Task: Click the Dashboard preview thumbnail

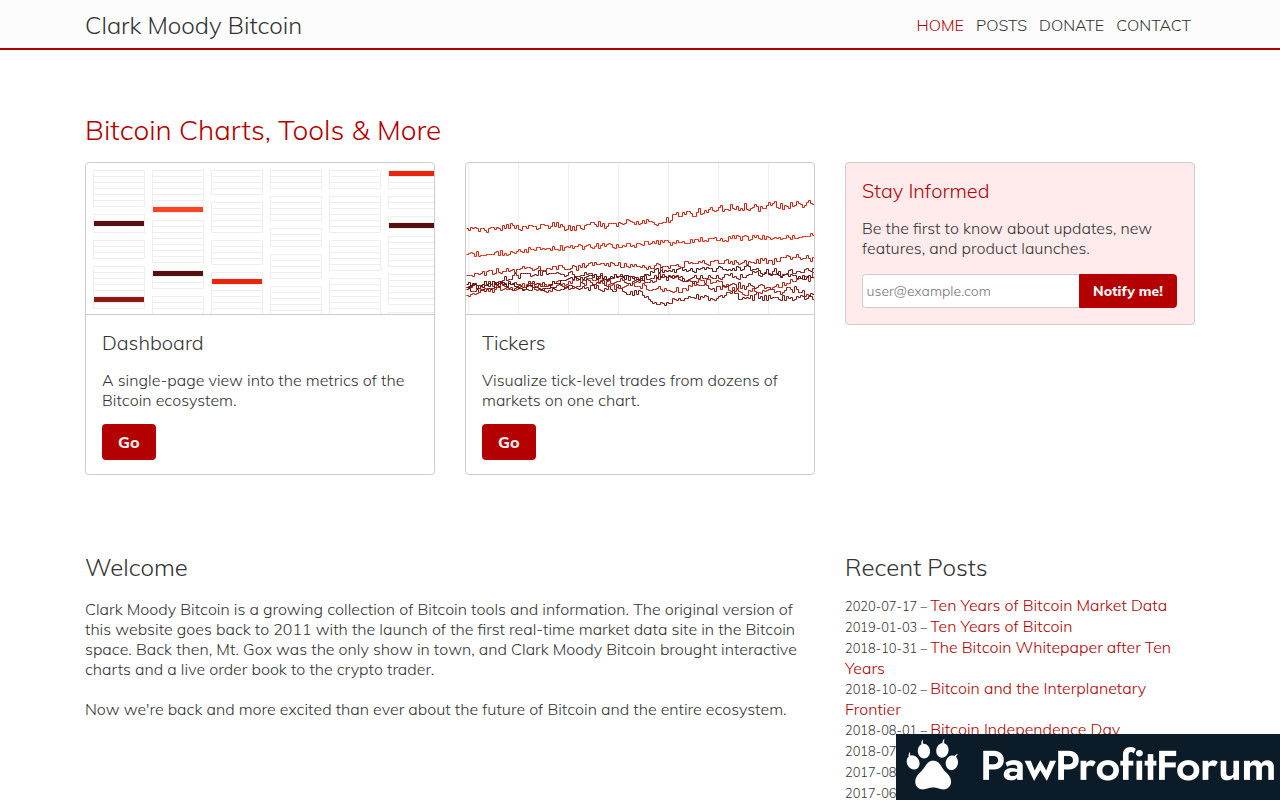Action: pyautogui.click(x=260, y=239)
